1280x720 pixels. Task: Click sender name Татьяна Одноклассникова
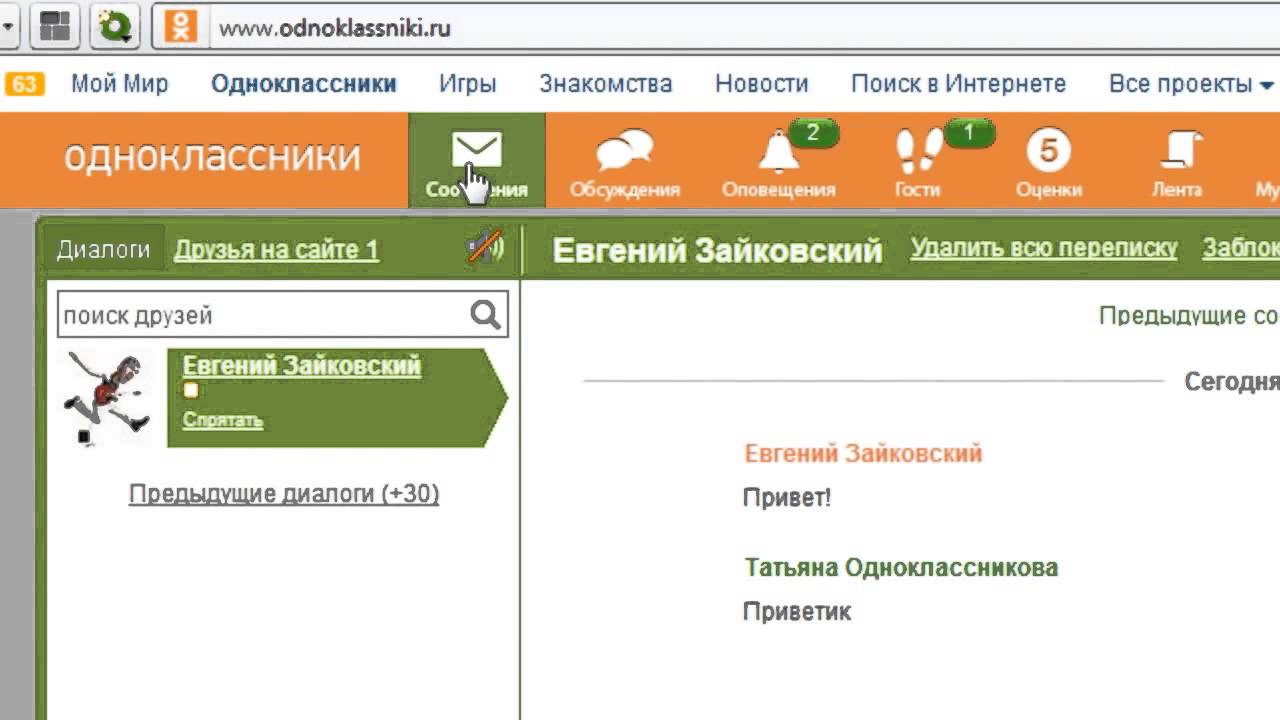pos(901,567)
